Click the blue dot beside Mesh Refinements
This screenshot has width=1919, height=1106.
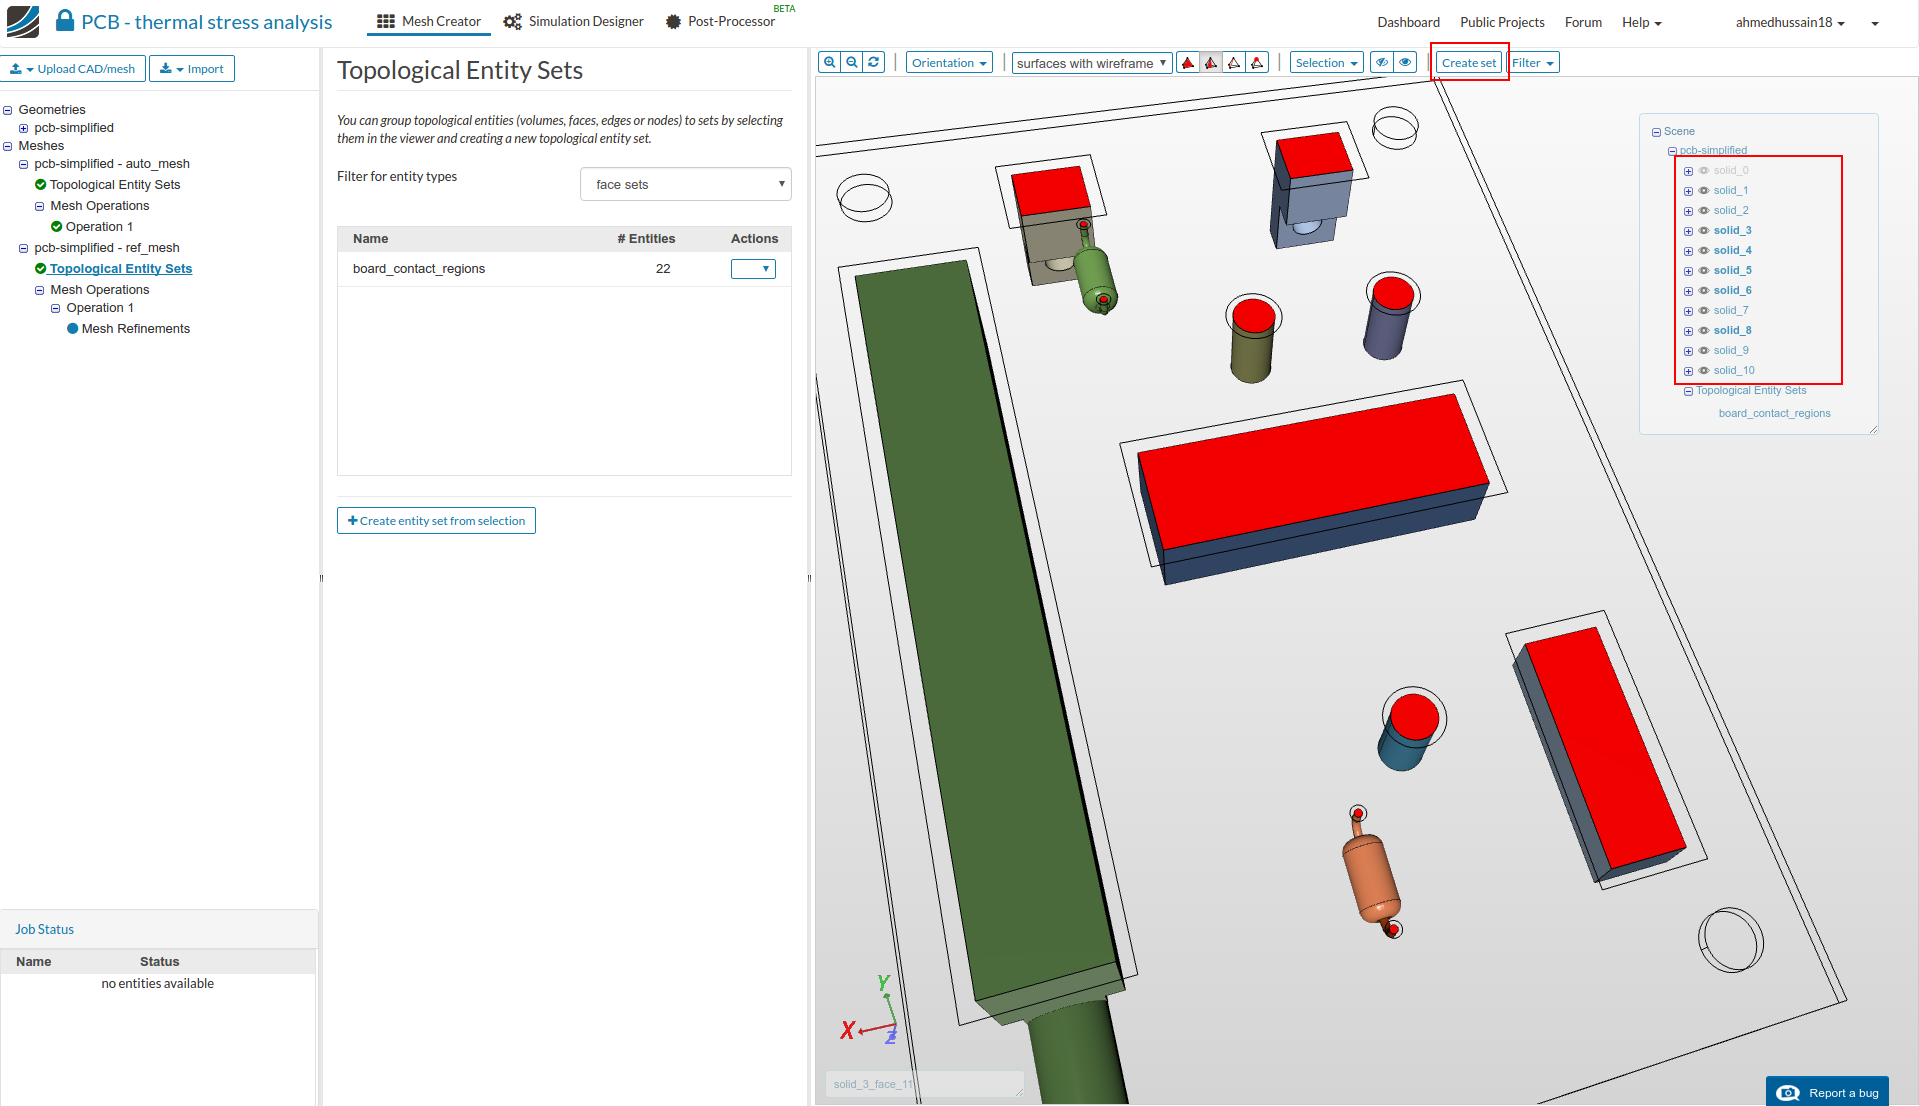click(x=72, y=329)
